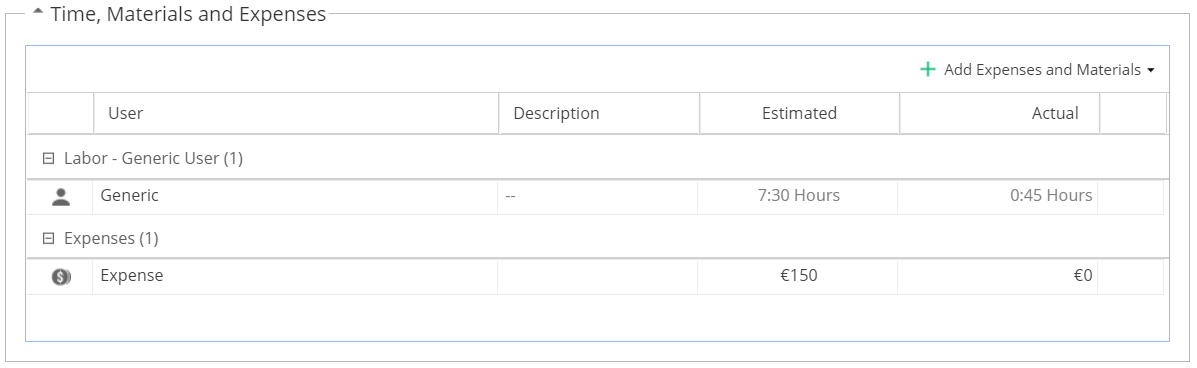The image size is (1197, 368).
Task: Click the green plus icon
Action: [x=928, y=69]
